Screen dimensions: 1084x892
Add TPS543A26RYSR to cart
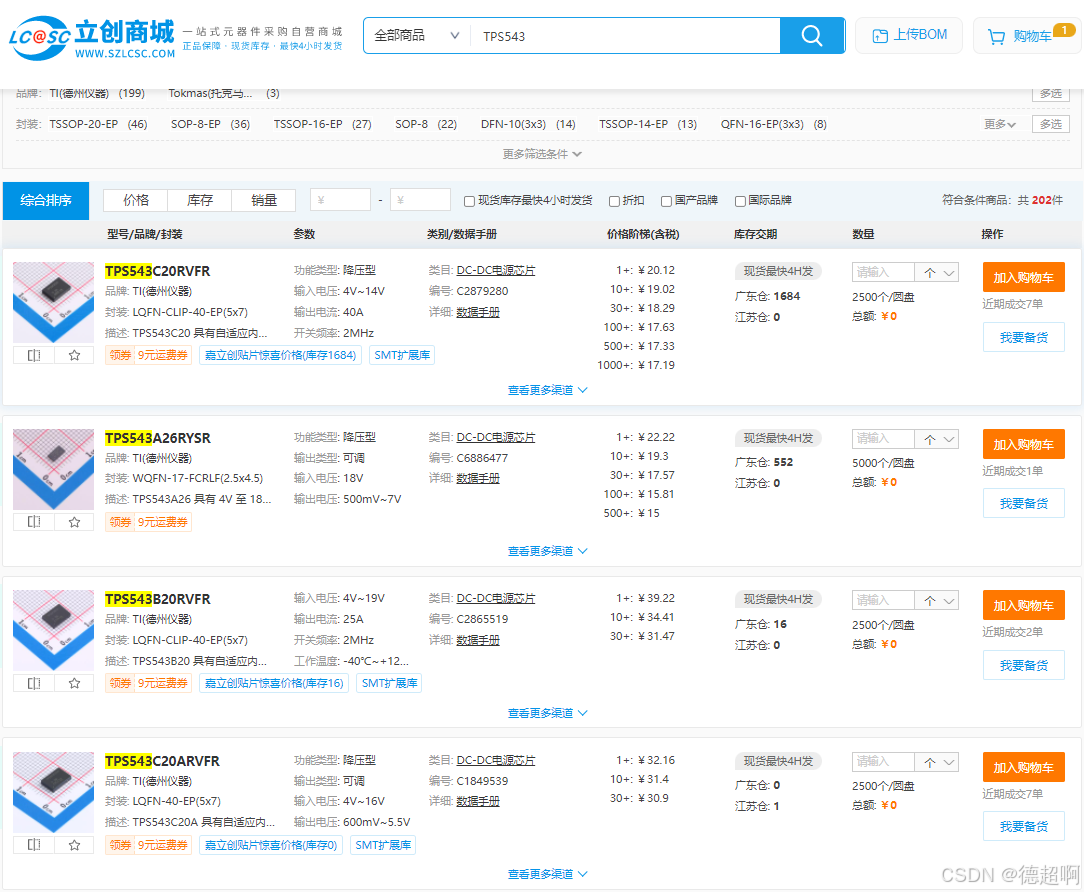tap(1023, 445)
